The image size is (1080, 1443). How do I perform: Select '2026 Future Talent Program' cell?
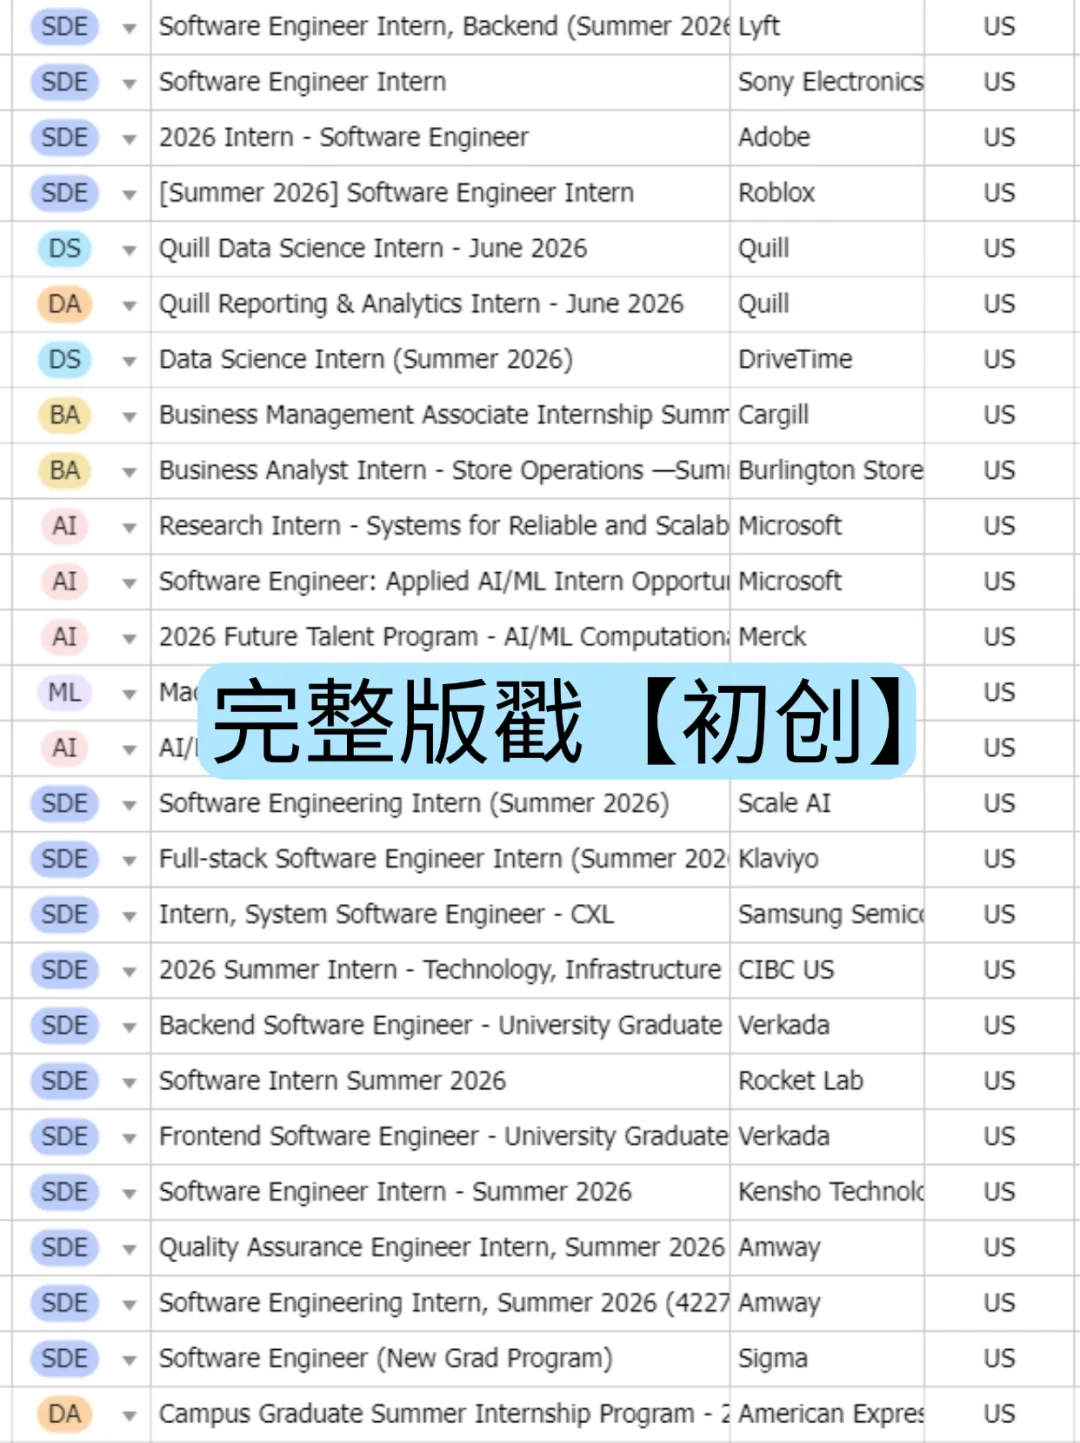click(x=440, y=637)
